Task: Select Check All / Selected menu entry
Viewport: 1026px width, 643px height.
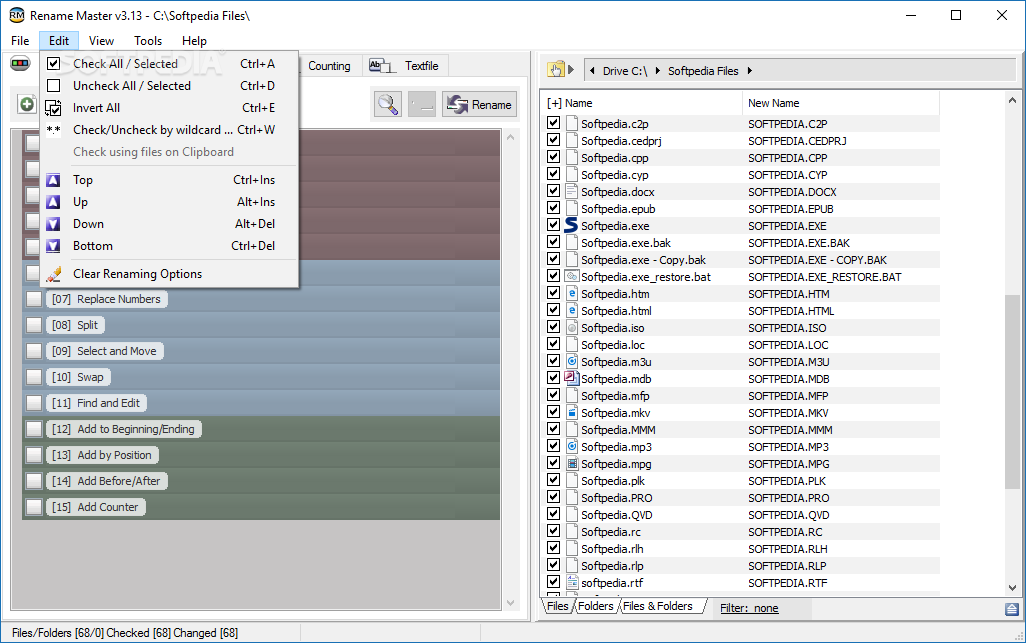Action: click(169, 63)
